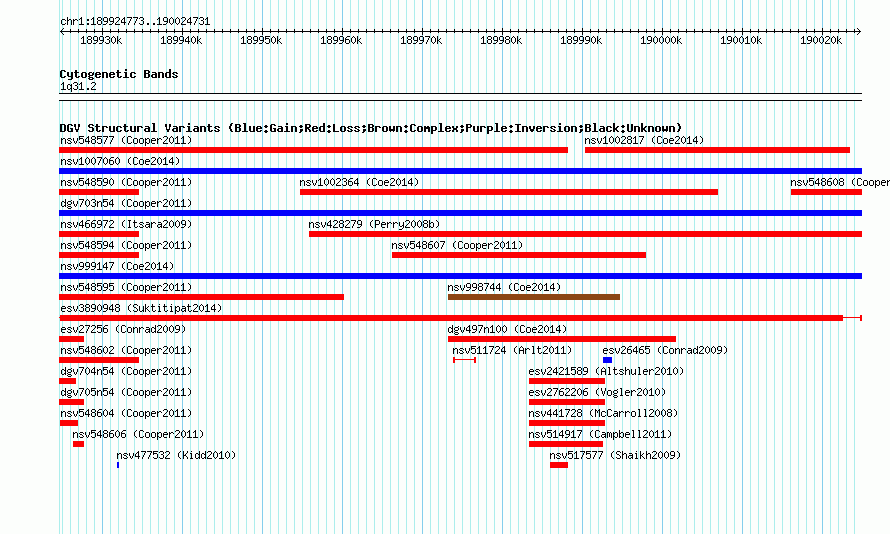Click the blue bar for nsv999147

[460, 276]
